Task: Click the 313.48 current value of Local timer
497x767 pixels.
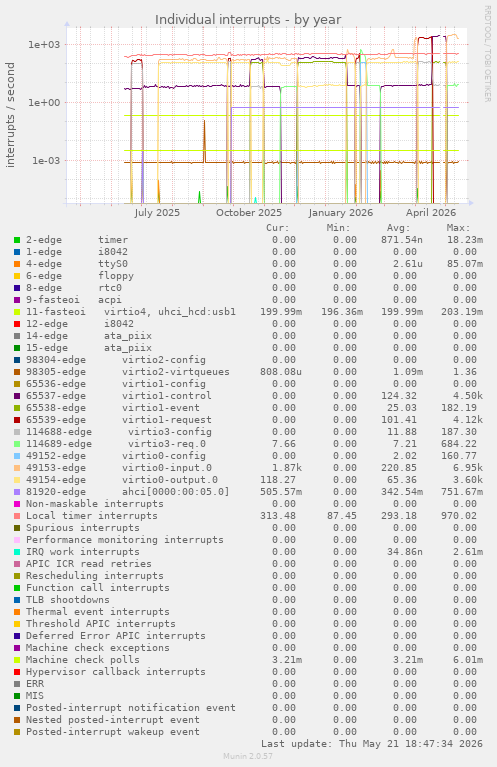Action: [x=278, y=516]
